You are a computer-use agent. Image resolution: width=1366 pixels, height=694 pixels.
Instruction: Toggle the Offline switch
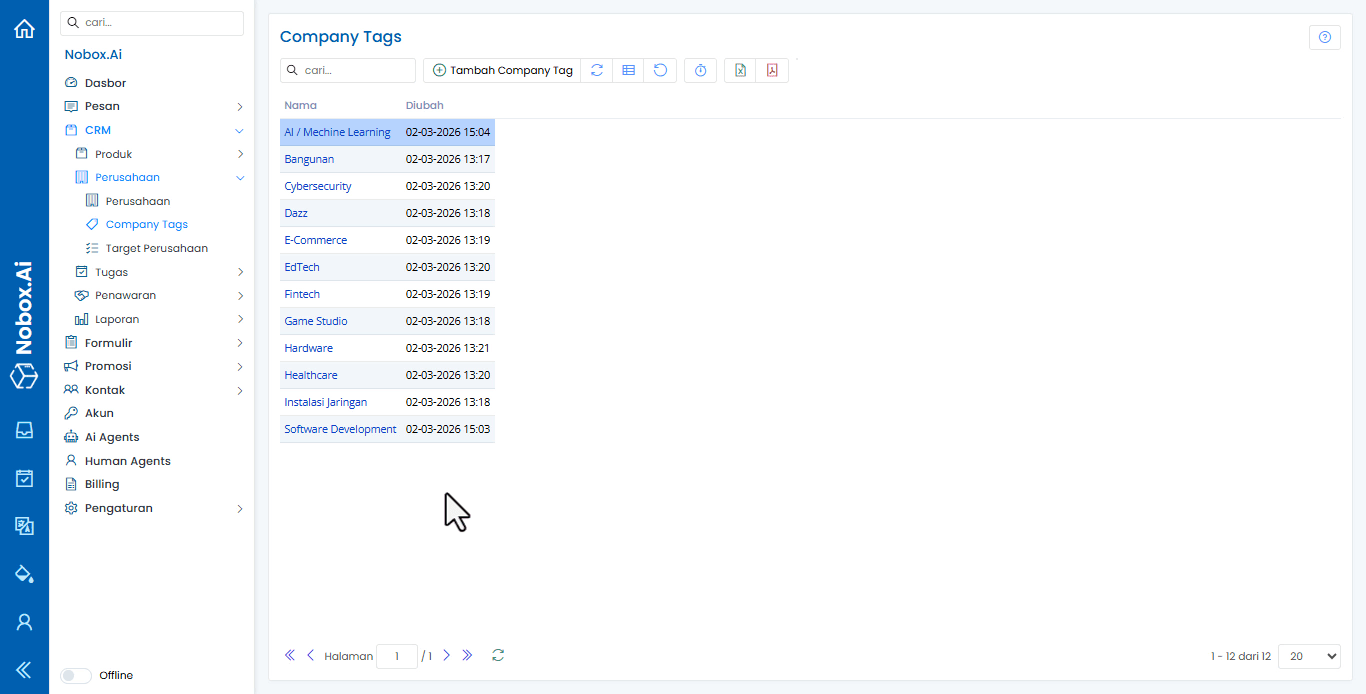point(76,676)
